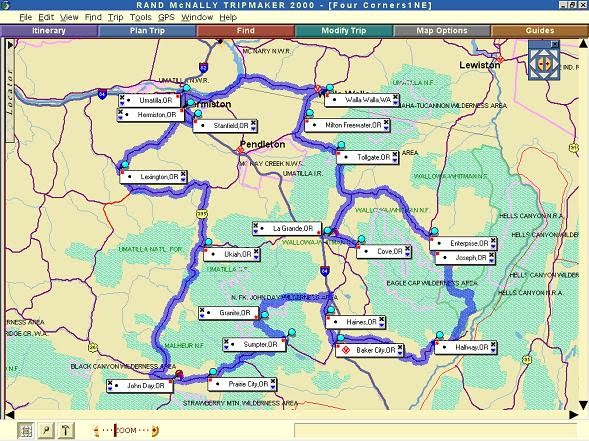The height and width of the screenshot is (441, 589).
Task: Remove the Joseph,OR stop label
Action: (491, 255)
